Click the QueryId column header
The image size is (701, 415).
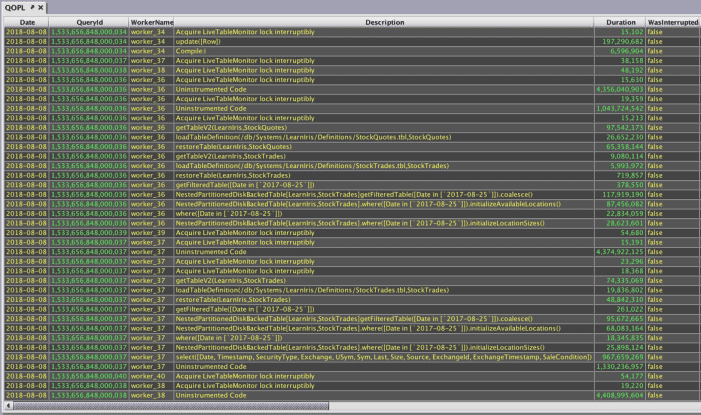coord(88,21)
